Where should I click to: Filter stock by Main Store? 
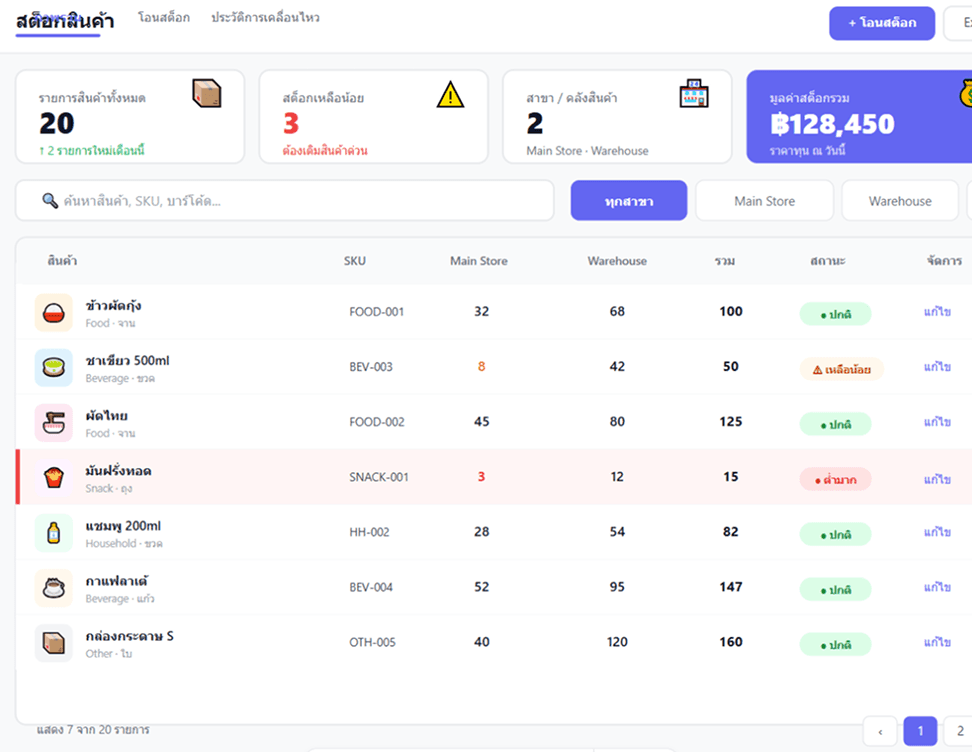(x=764, y=201)
